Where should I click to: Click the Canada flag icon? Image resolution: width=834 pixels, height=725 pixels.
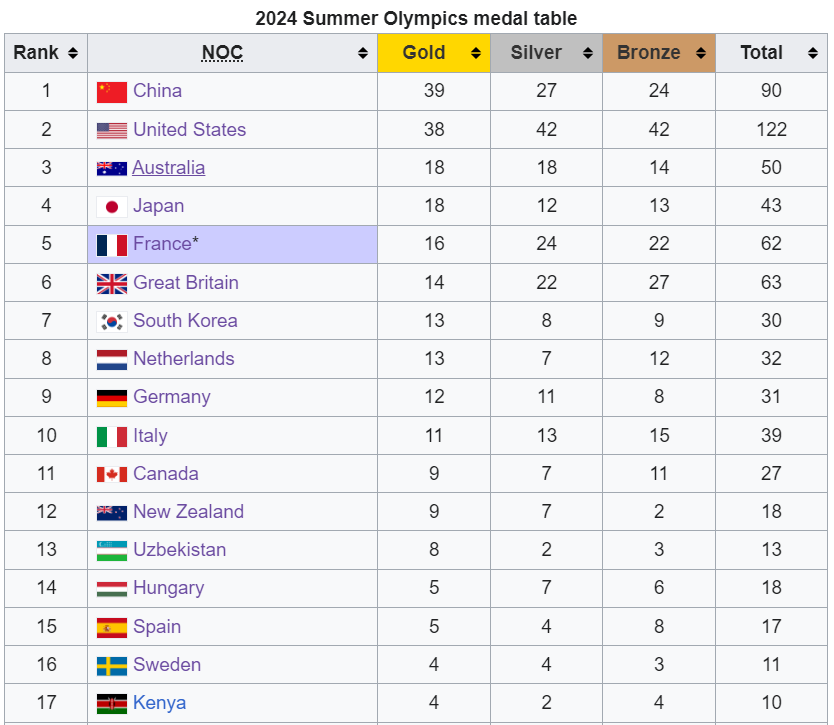click(112, 474)
